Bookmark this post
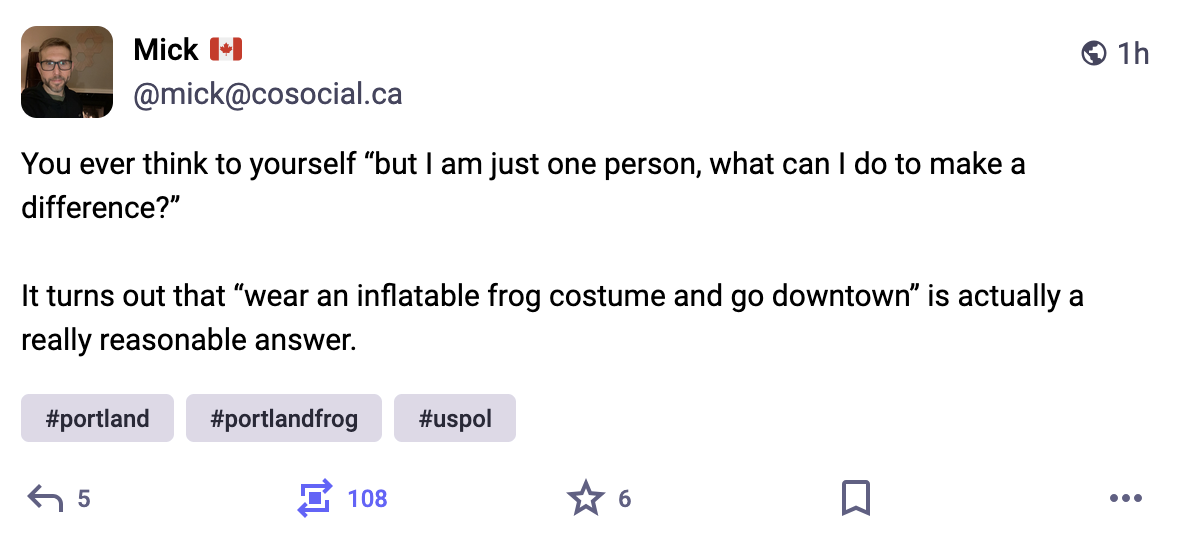Image resolution: width=1182 pixels, height=538 pixels. point(855,497)
